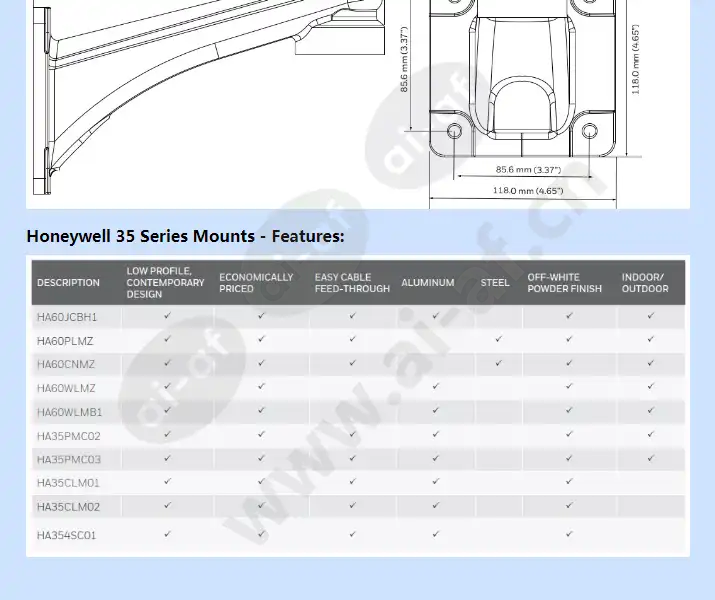The width and height of the screenshot is (715, 600).
Task: Click the Economically Priced checkmark in HA35PMC02 row
Action: pos(261,434)
